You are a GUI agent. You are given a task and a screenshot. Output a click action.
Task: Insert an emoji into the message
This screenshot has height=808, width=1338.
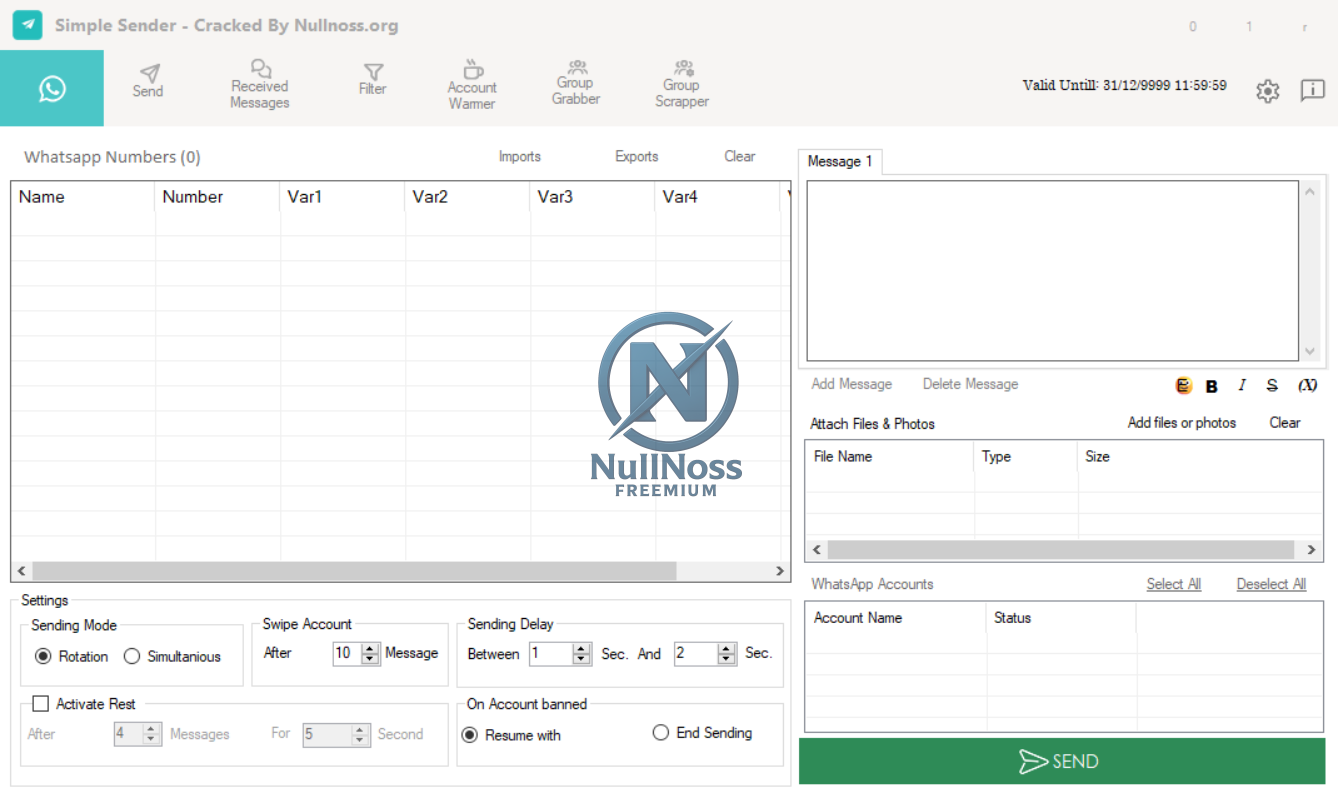tap(1184, 385)
